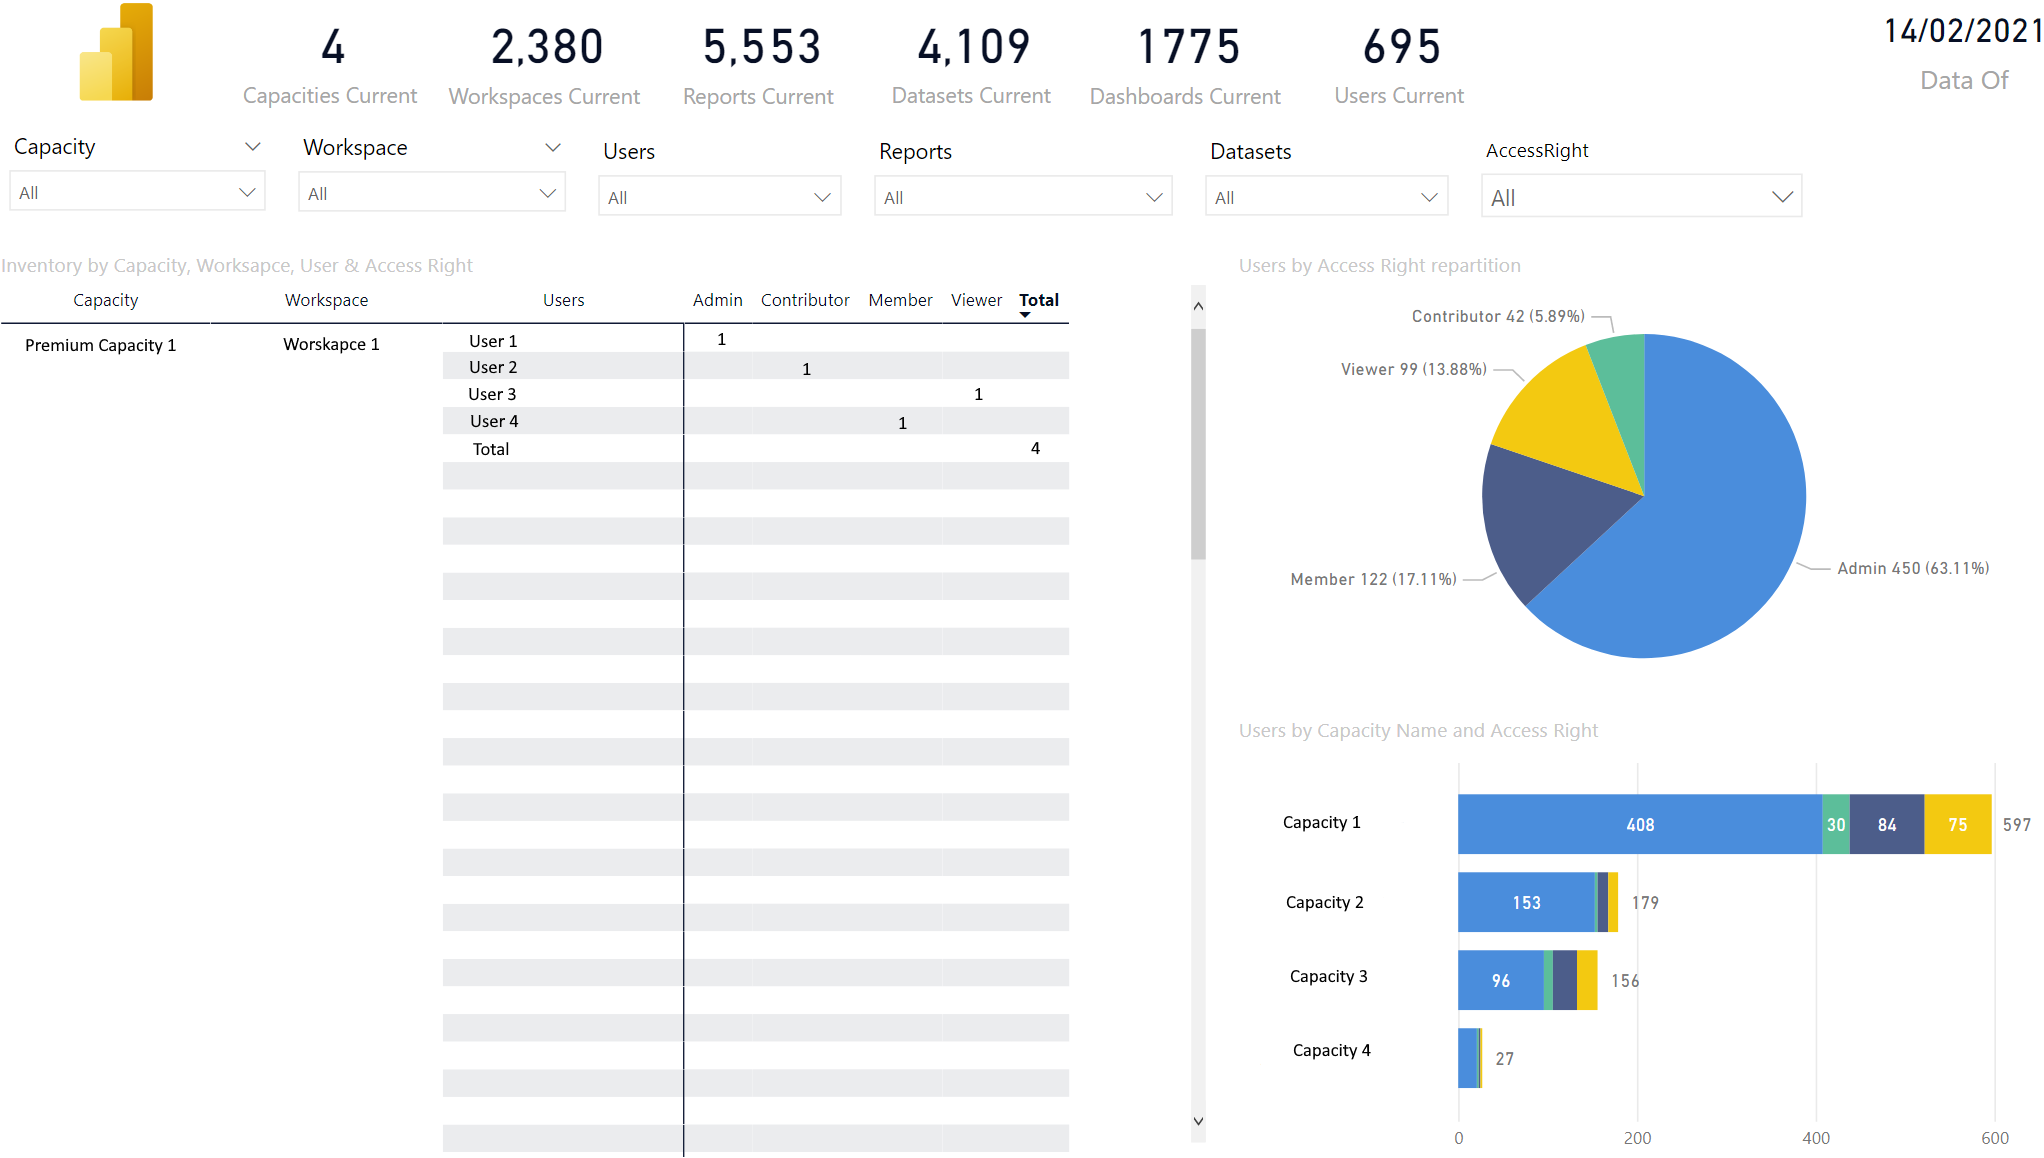Click the table vertical scrollbar thumb
This screenshot has width=2044, height=1158.
[1198, 444]
